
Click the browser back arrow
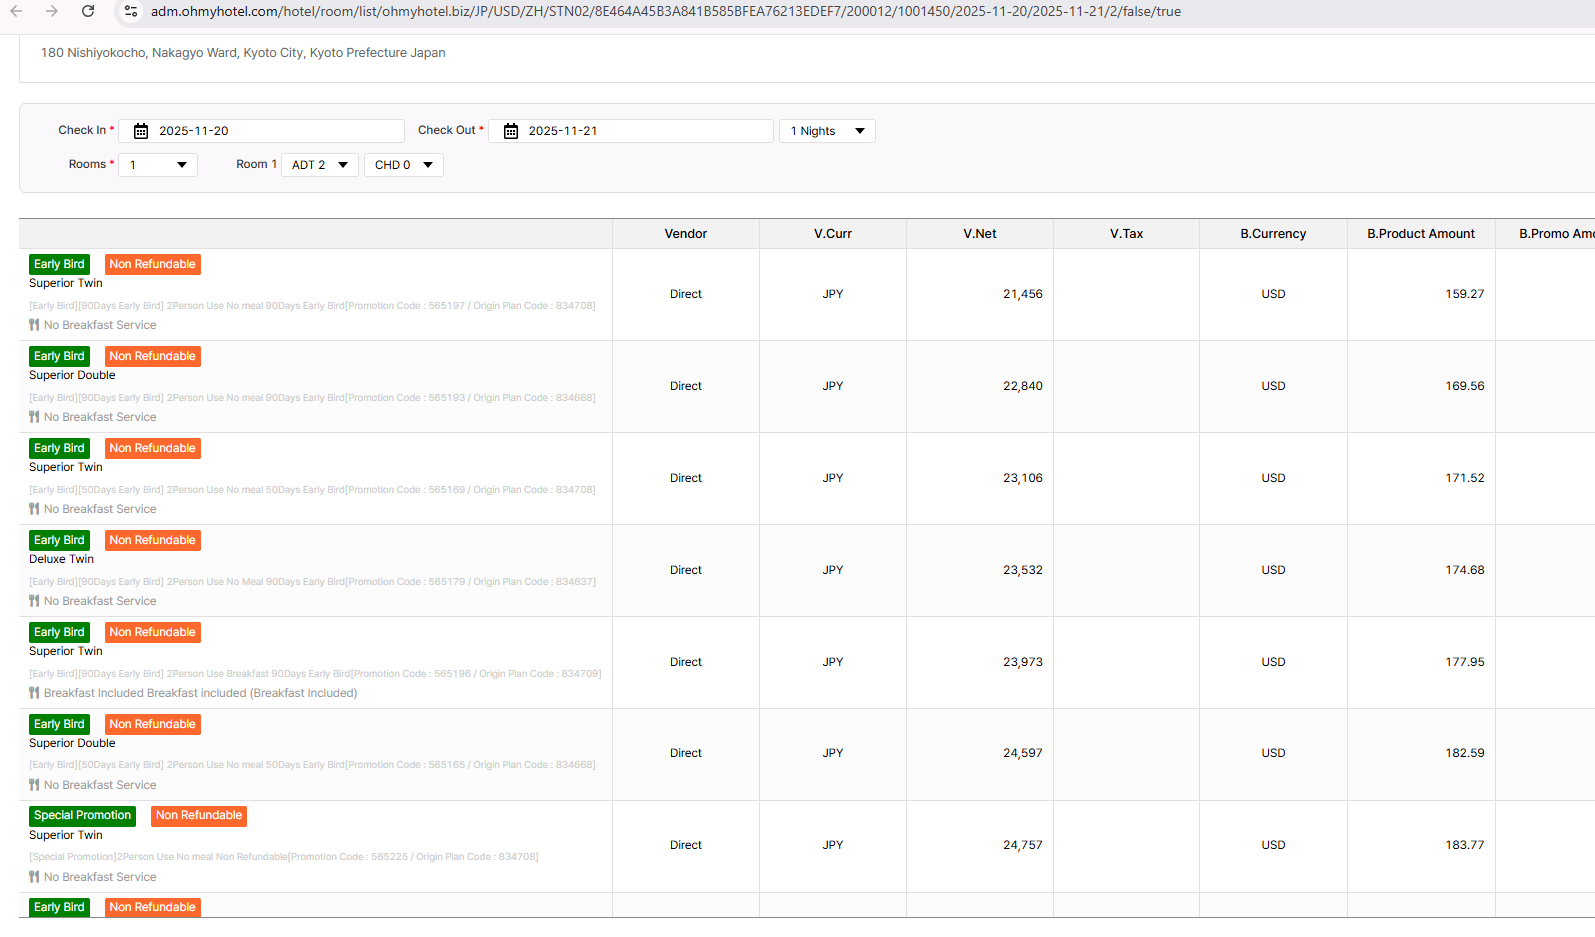pos(16,11)
